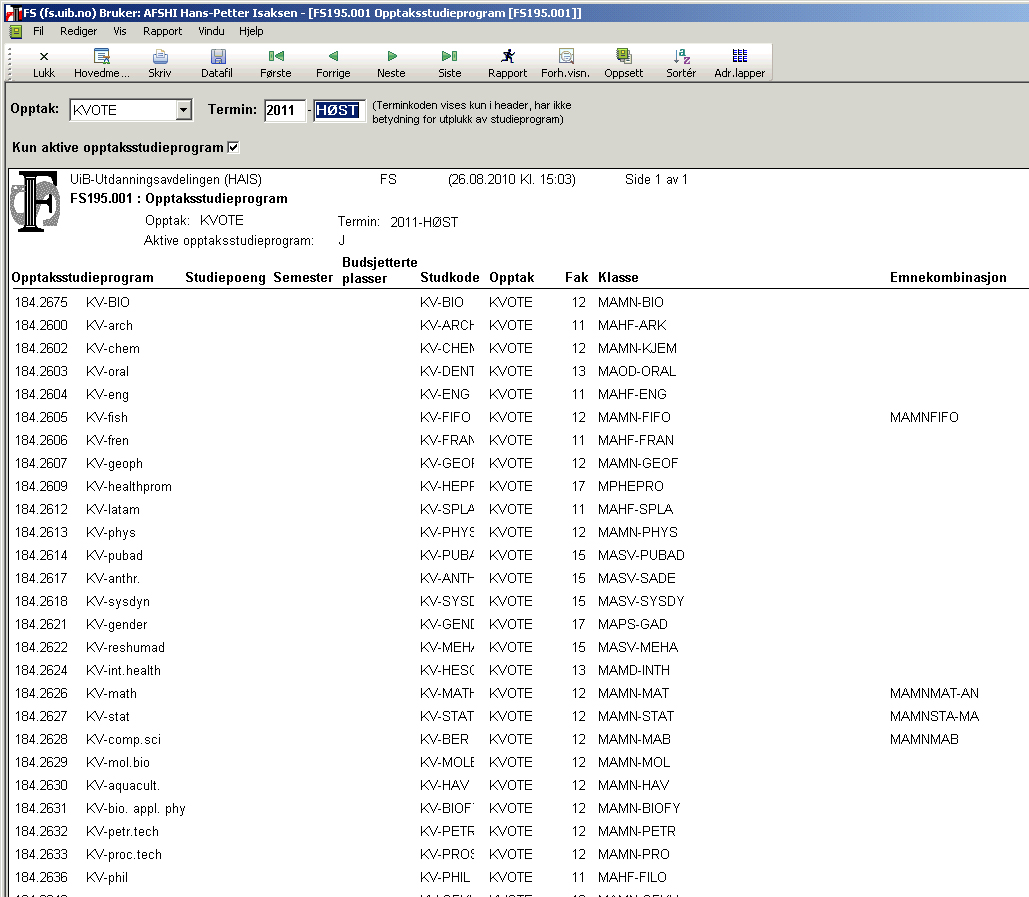Viewport: 1029px width, 897px height.
Task: Click the MASV-PUBAD class cell
Action: point(641,555)
